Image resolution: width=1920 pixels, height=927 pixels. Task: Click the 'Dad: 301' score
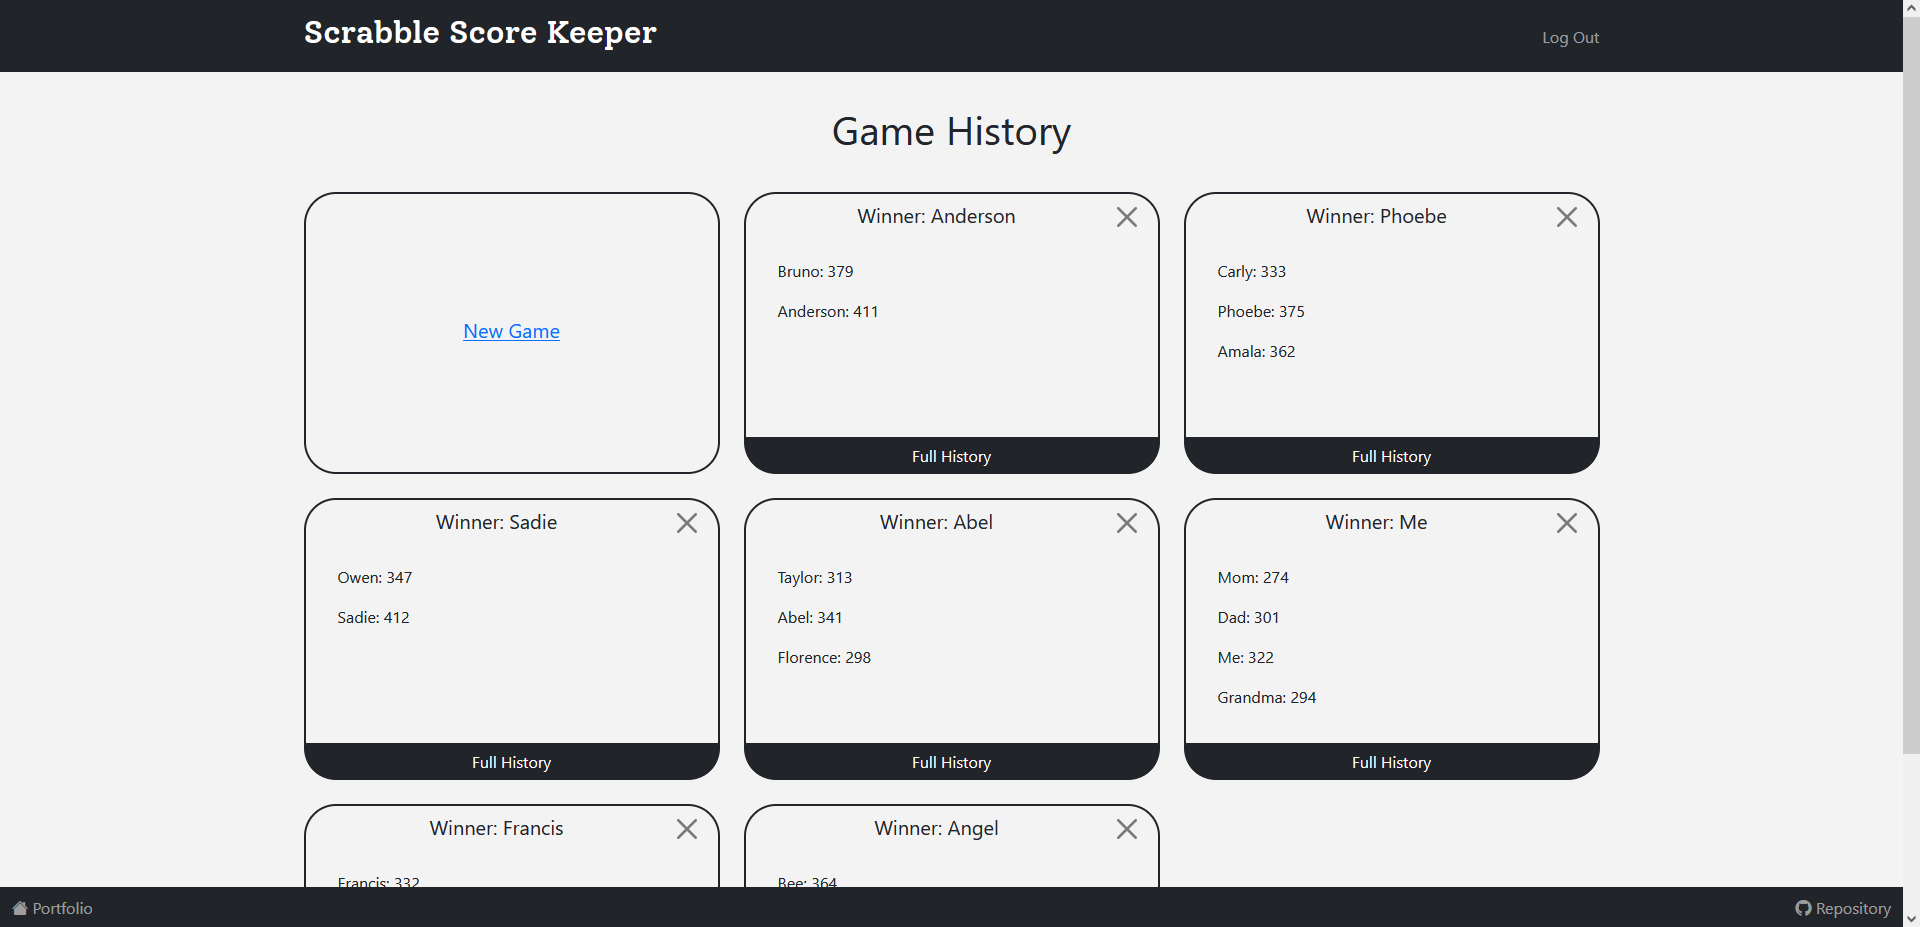[x=1248, y=617]
